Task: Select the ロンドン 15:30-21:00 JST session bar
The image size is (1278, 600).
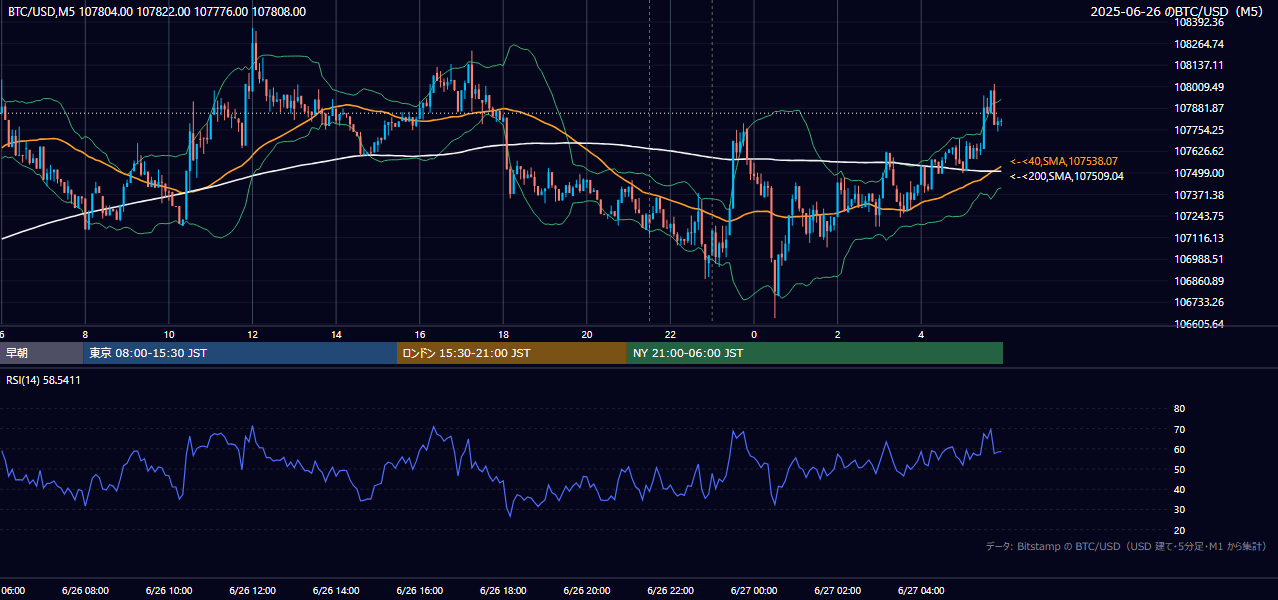Action: (x=512, y=353)
